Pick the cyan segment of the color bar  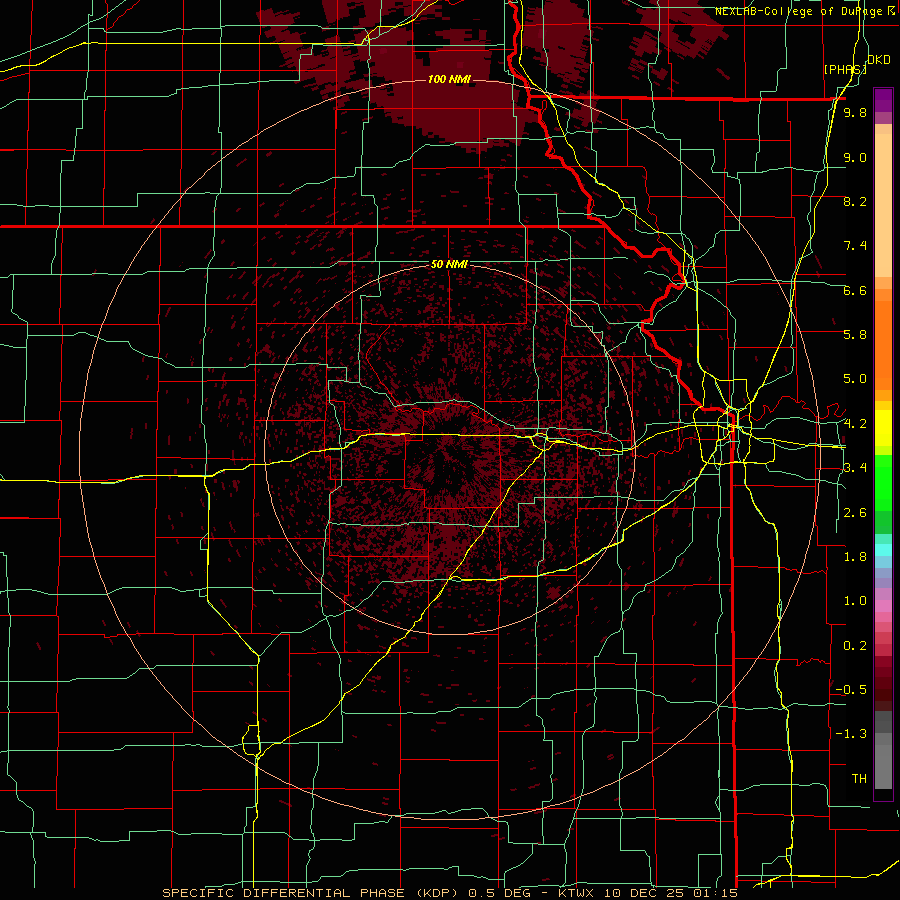883,550
